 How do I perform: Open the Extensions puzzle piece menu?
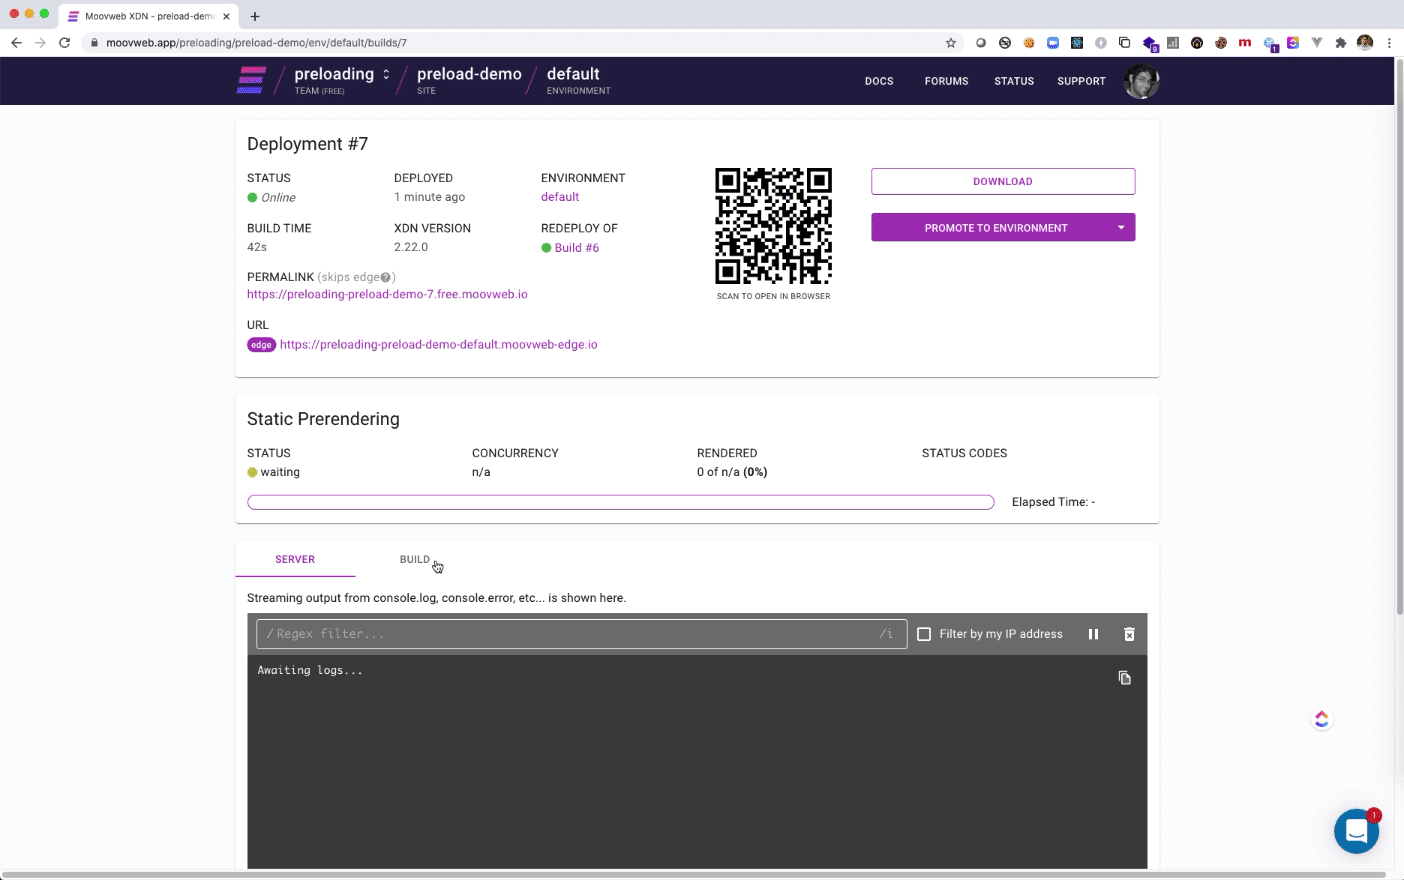[1341, 43]
